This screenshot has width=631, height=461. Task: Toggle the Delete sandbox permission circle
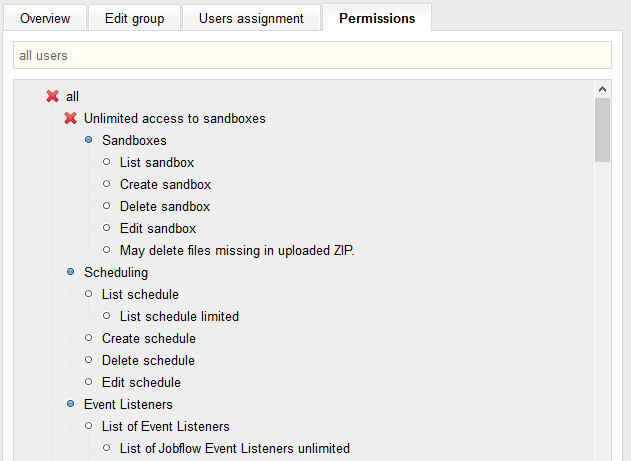(x=107, y=206)
